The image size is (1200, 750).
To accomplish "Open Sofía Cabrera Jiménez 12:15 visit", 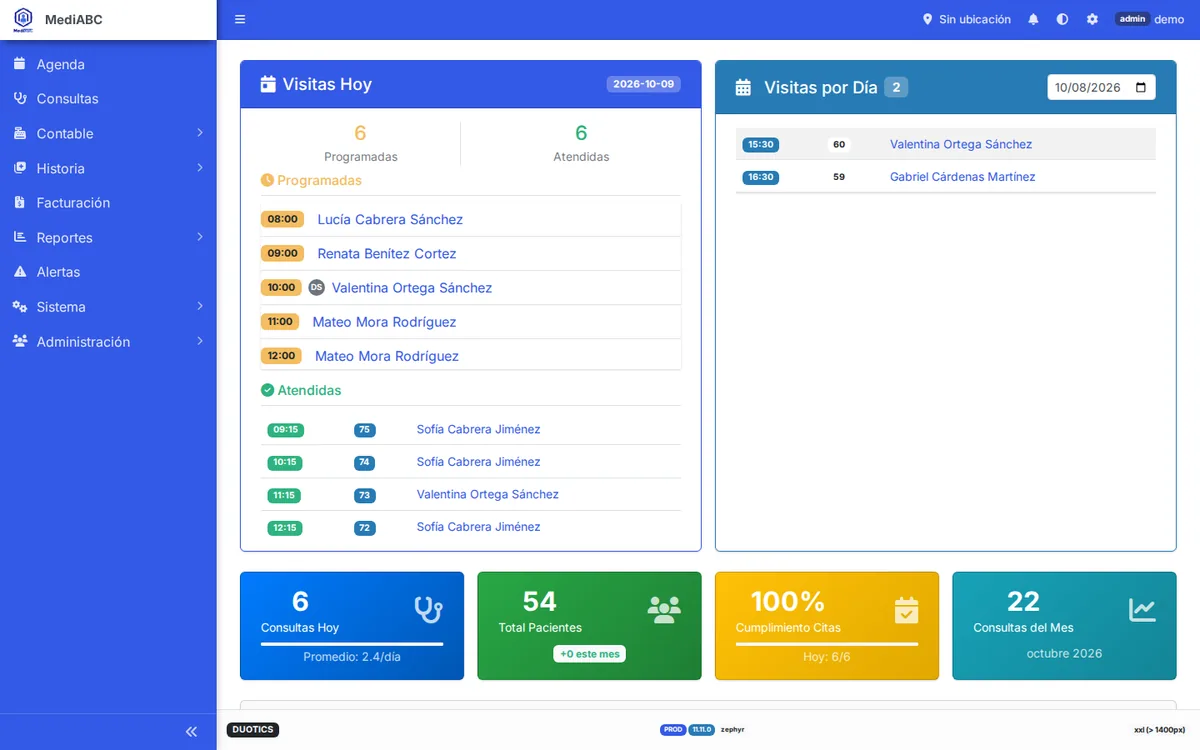I will pos(478,527).
